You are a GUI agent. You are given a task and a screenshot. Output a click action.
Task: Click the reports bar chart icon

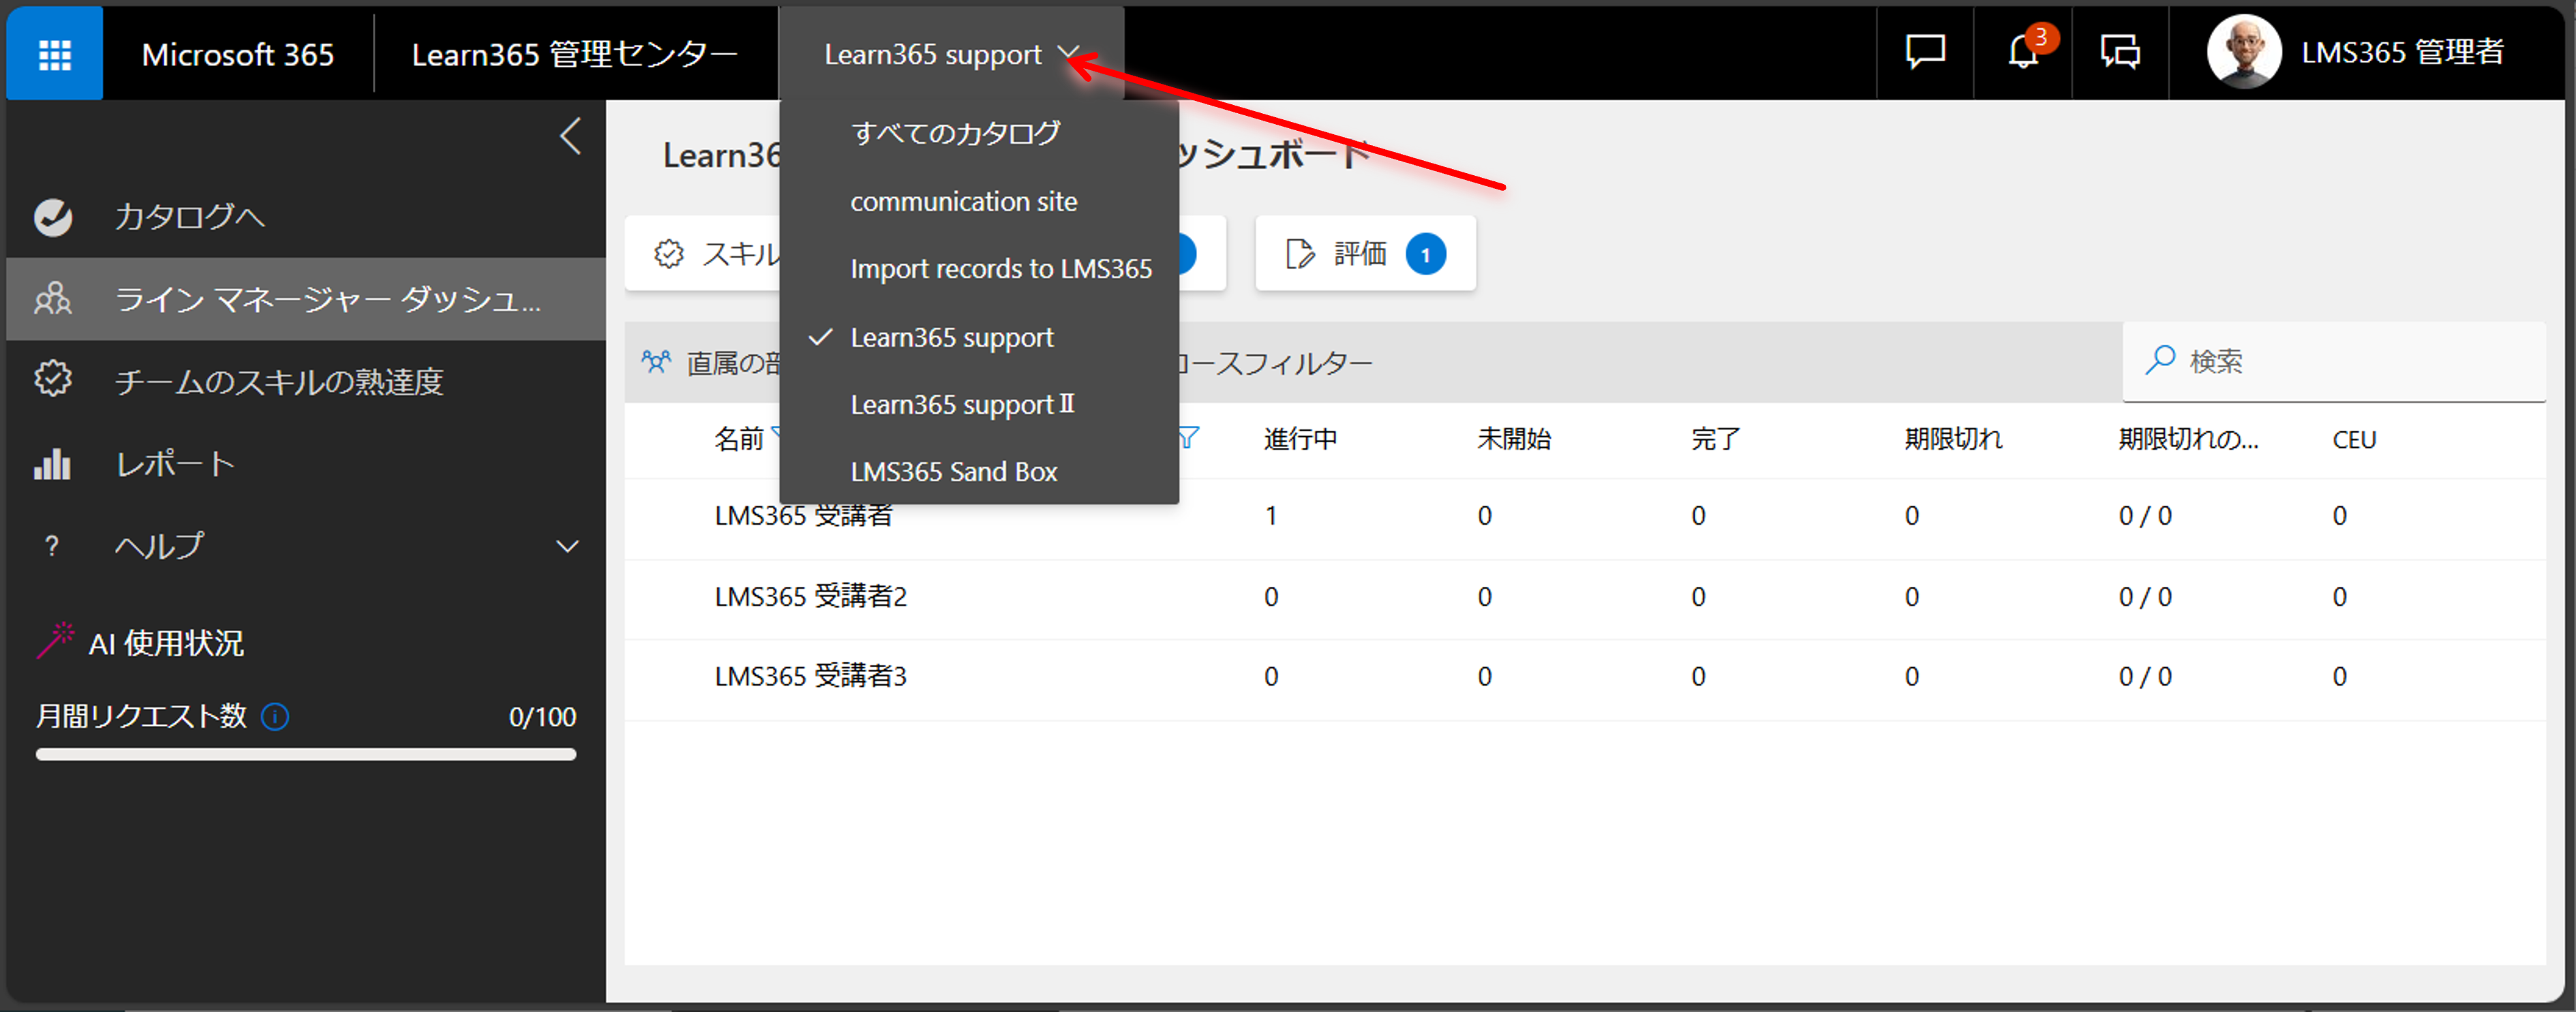click(x=53, y=464)
